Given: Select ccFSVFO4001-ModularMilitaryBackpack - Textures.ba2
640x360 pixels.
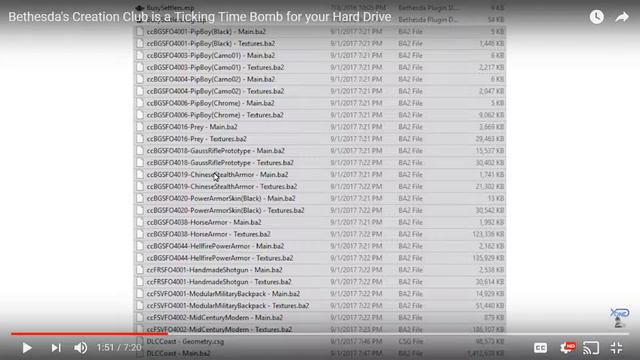Looking at the screenshot, I should (228, 305).
